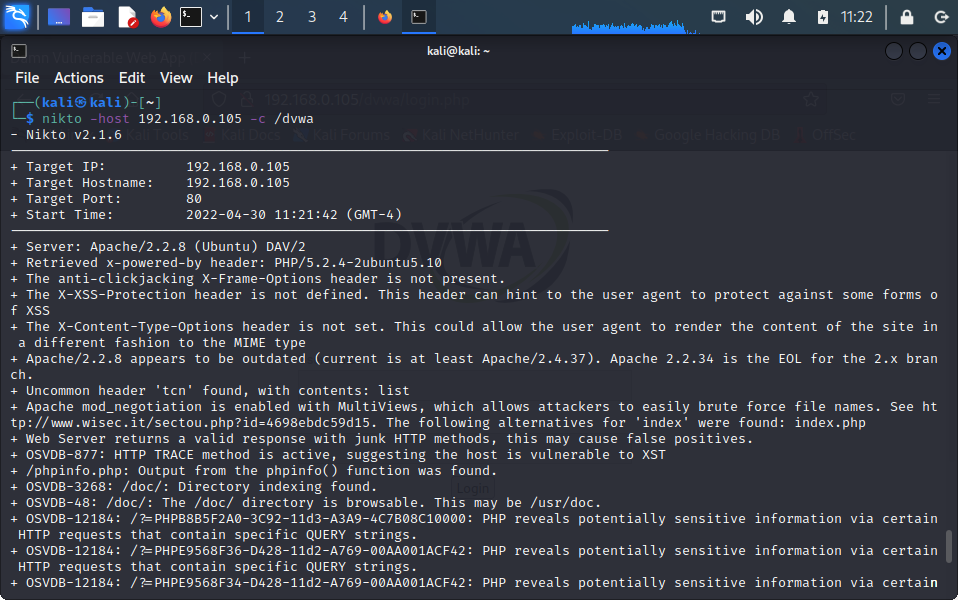Expand the terminal launcher dropdown arrow
The width and height of the screenshot is (958, 600).
(214, 17)
